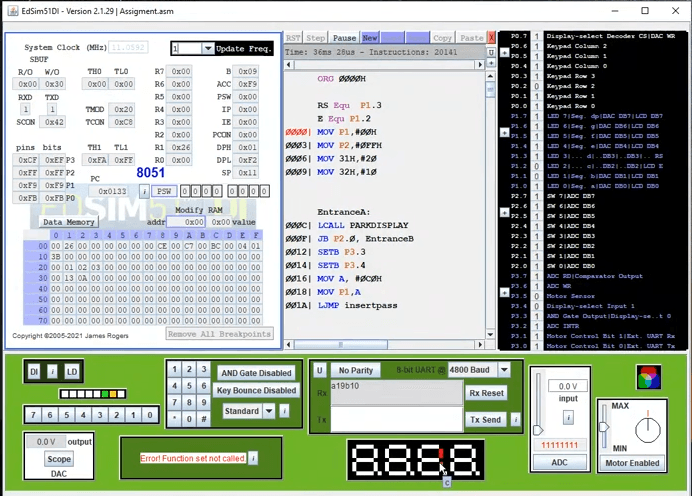
Task: Click the Pause button in code toolbar
Action: pos(343,37)
